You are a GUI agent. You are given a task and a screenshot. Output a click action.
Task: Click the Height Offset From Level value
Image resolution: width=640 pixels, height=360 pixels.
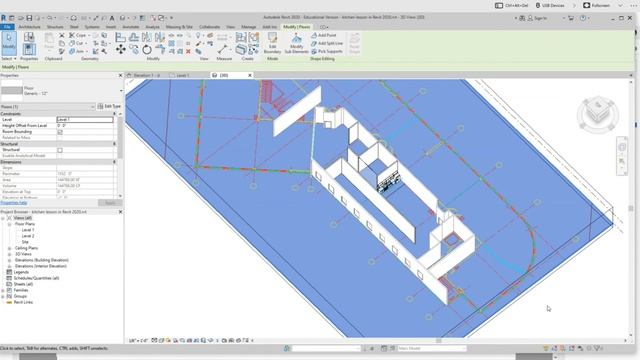tap(85, 126)
